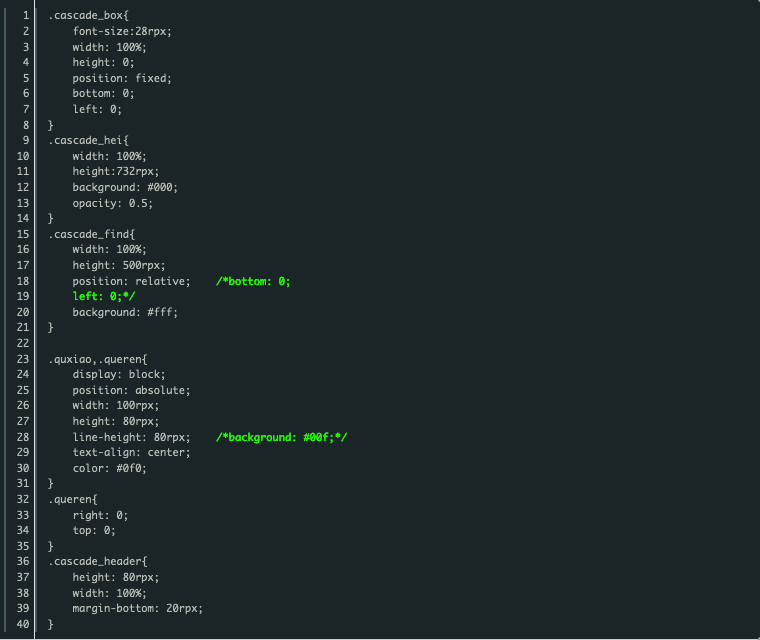Select the .cascade_box selector text

(88, 16)
